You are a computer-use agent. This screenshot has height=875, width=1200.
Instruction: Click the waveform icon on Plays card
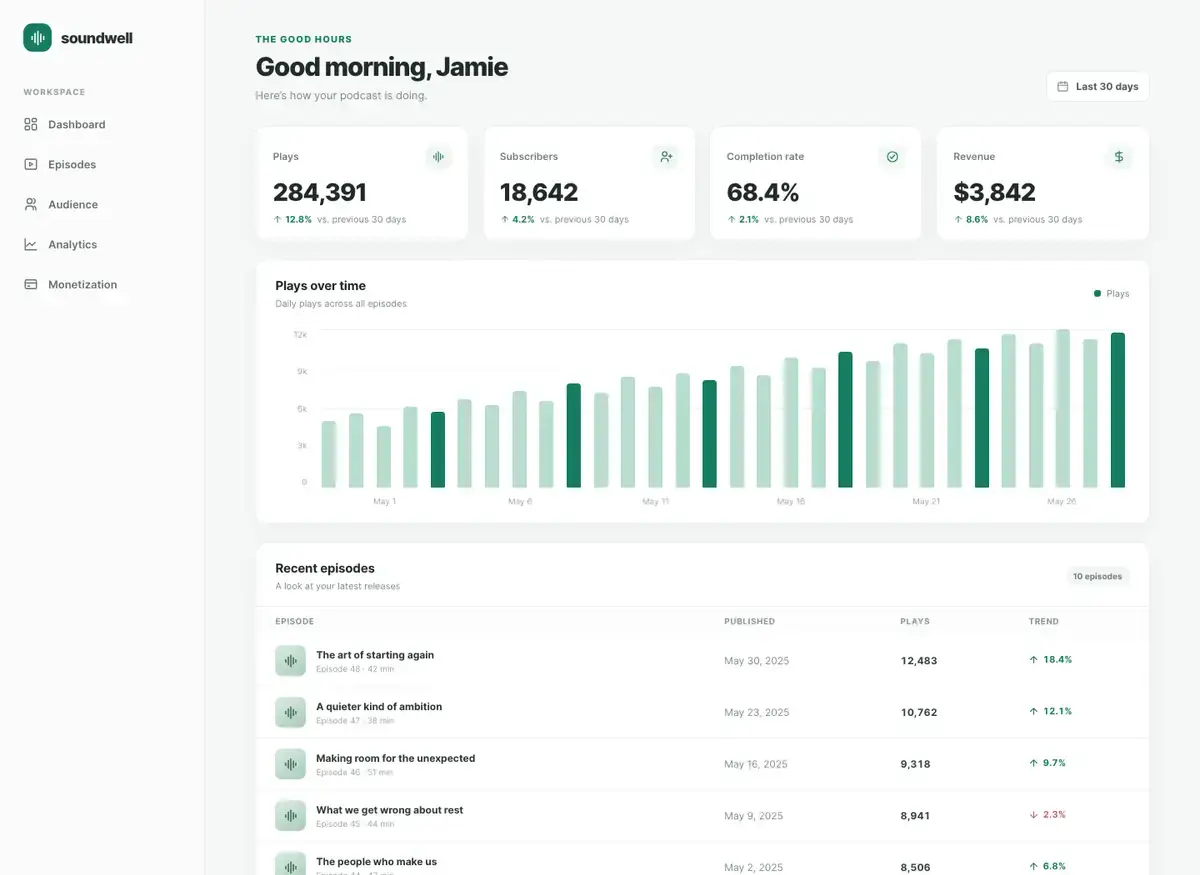click(438, 157)
